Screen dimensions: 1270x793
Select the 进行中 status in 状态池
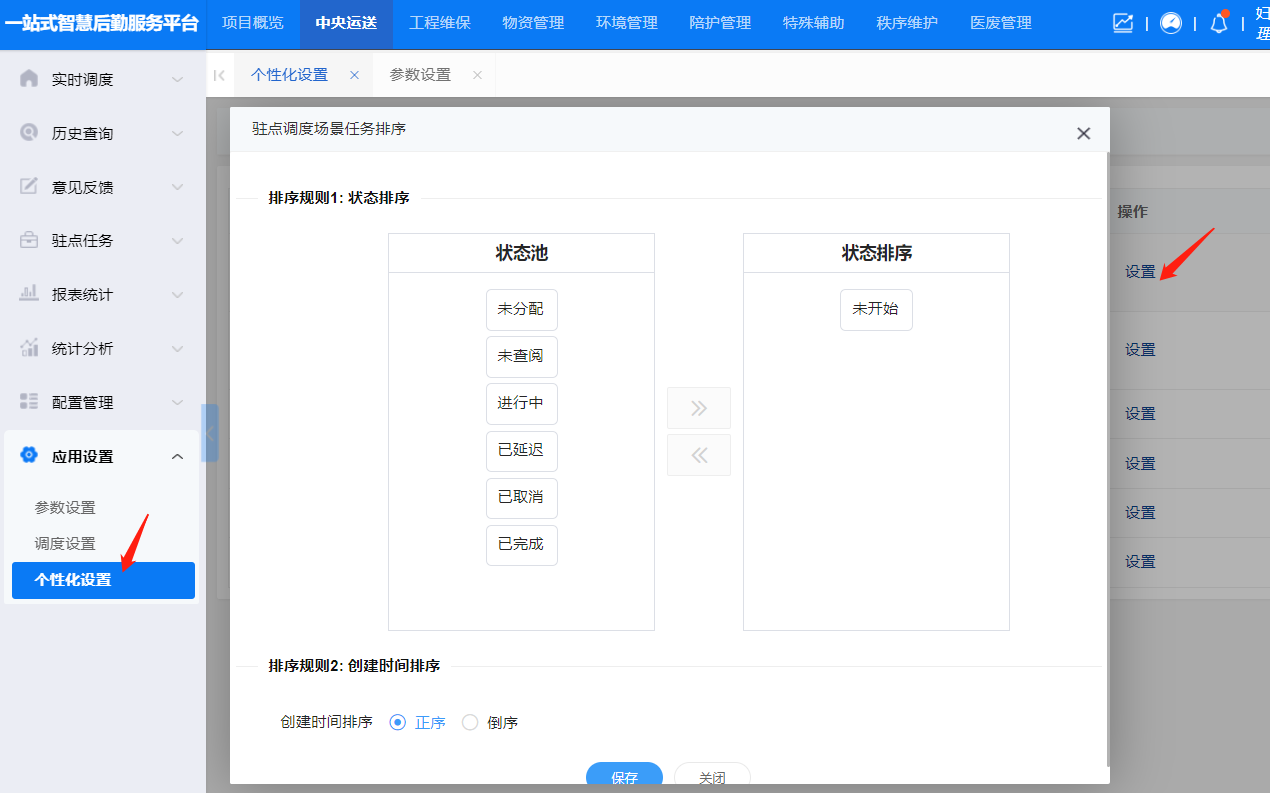click(x=521, y=403)
